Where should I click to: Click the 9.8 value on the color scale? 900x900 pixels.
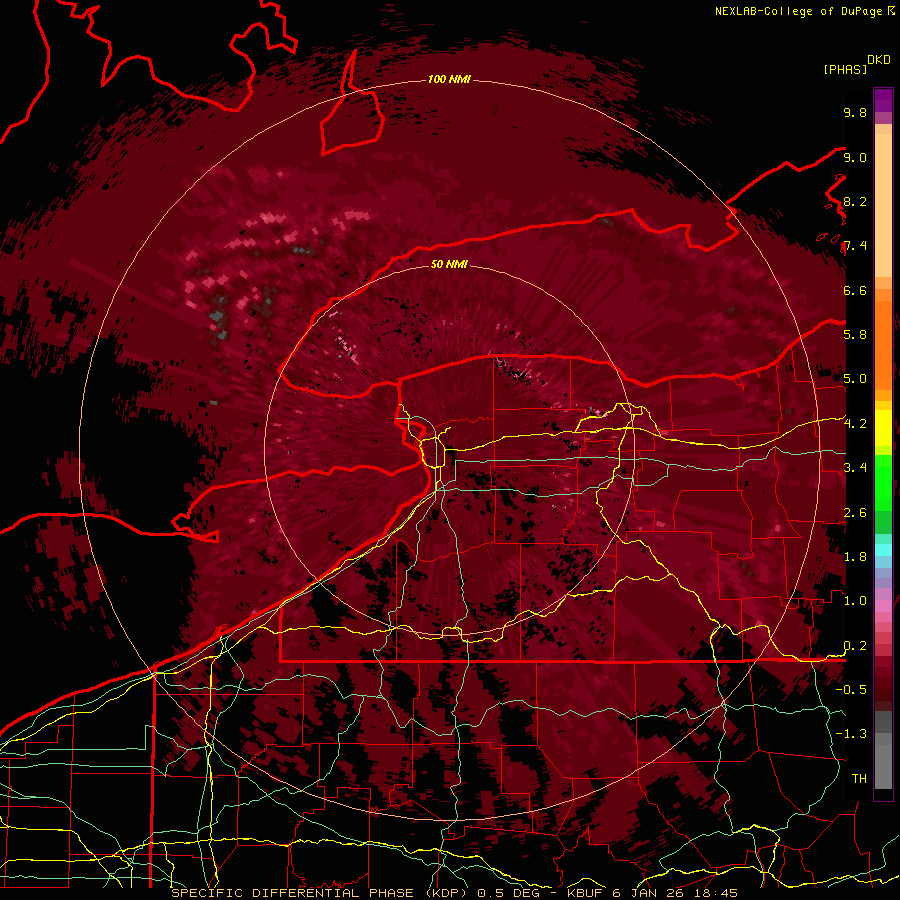tap(855, 112)
